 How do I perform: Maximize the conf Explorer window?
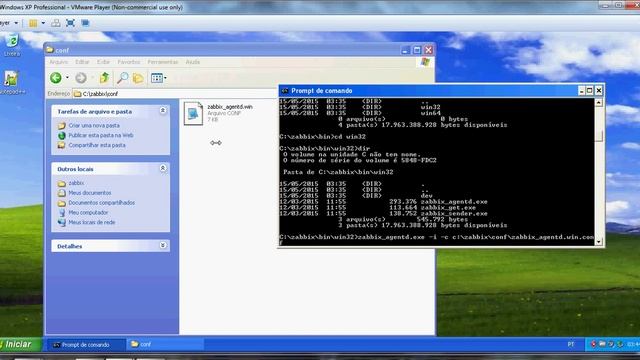[417, 50]
